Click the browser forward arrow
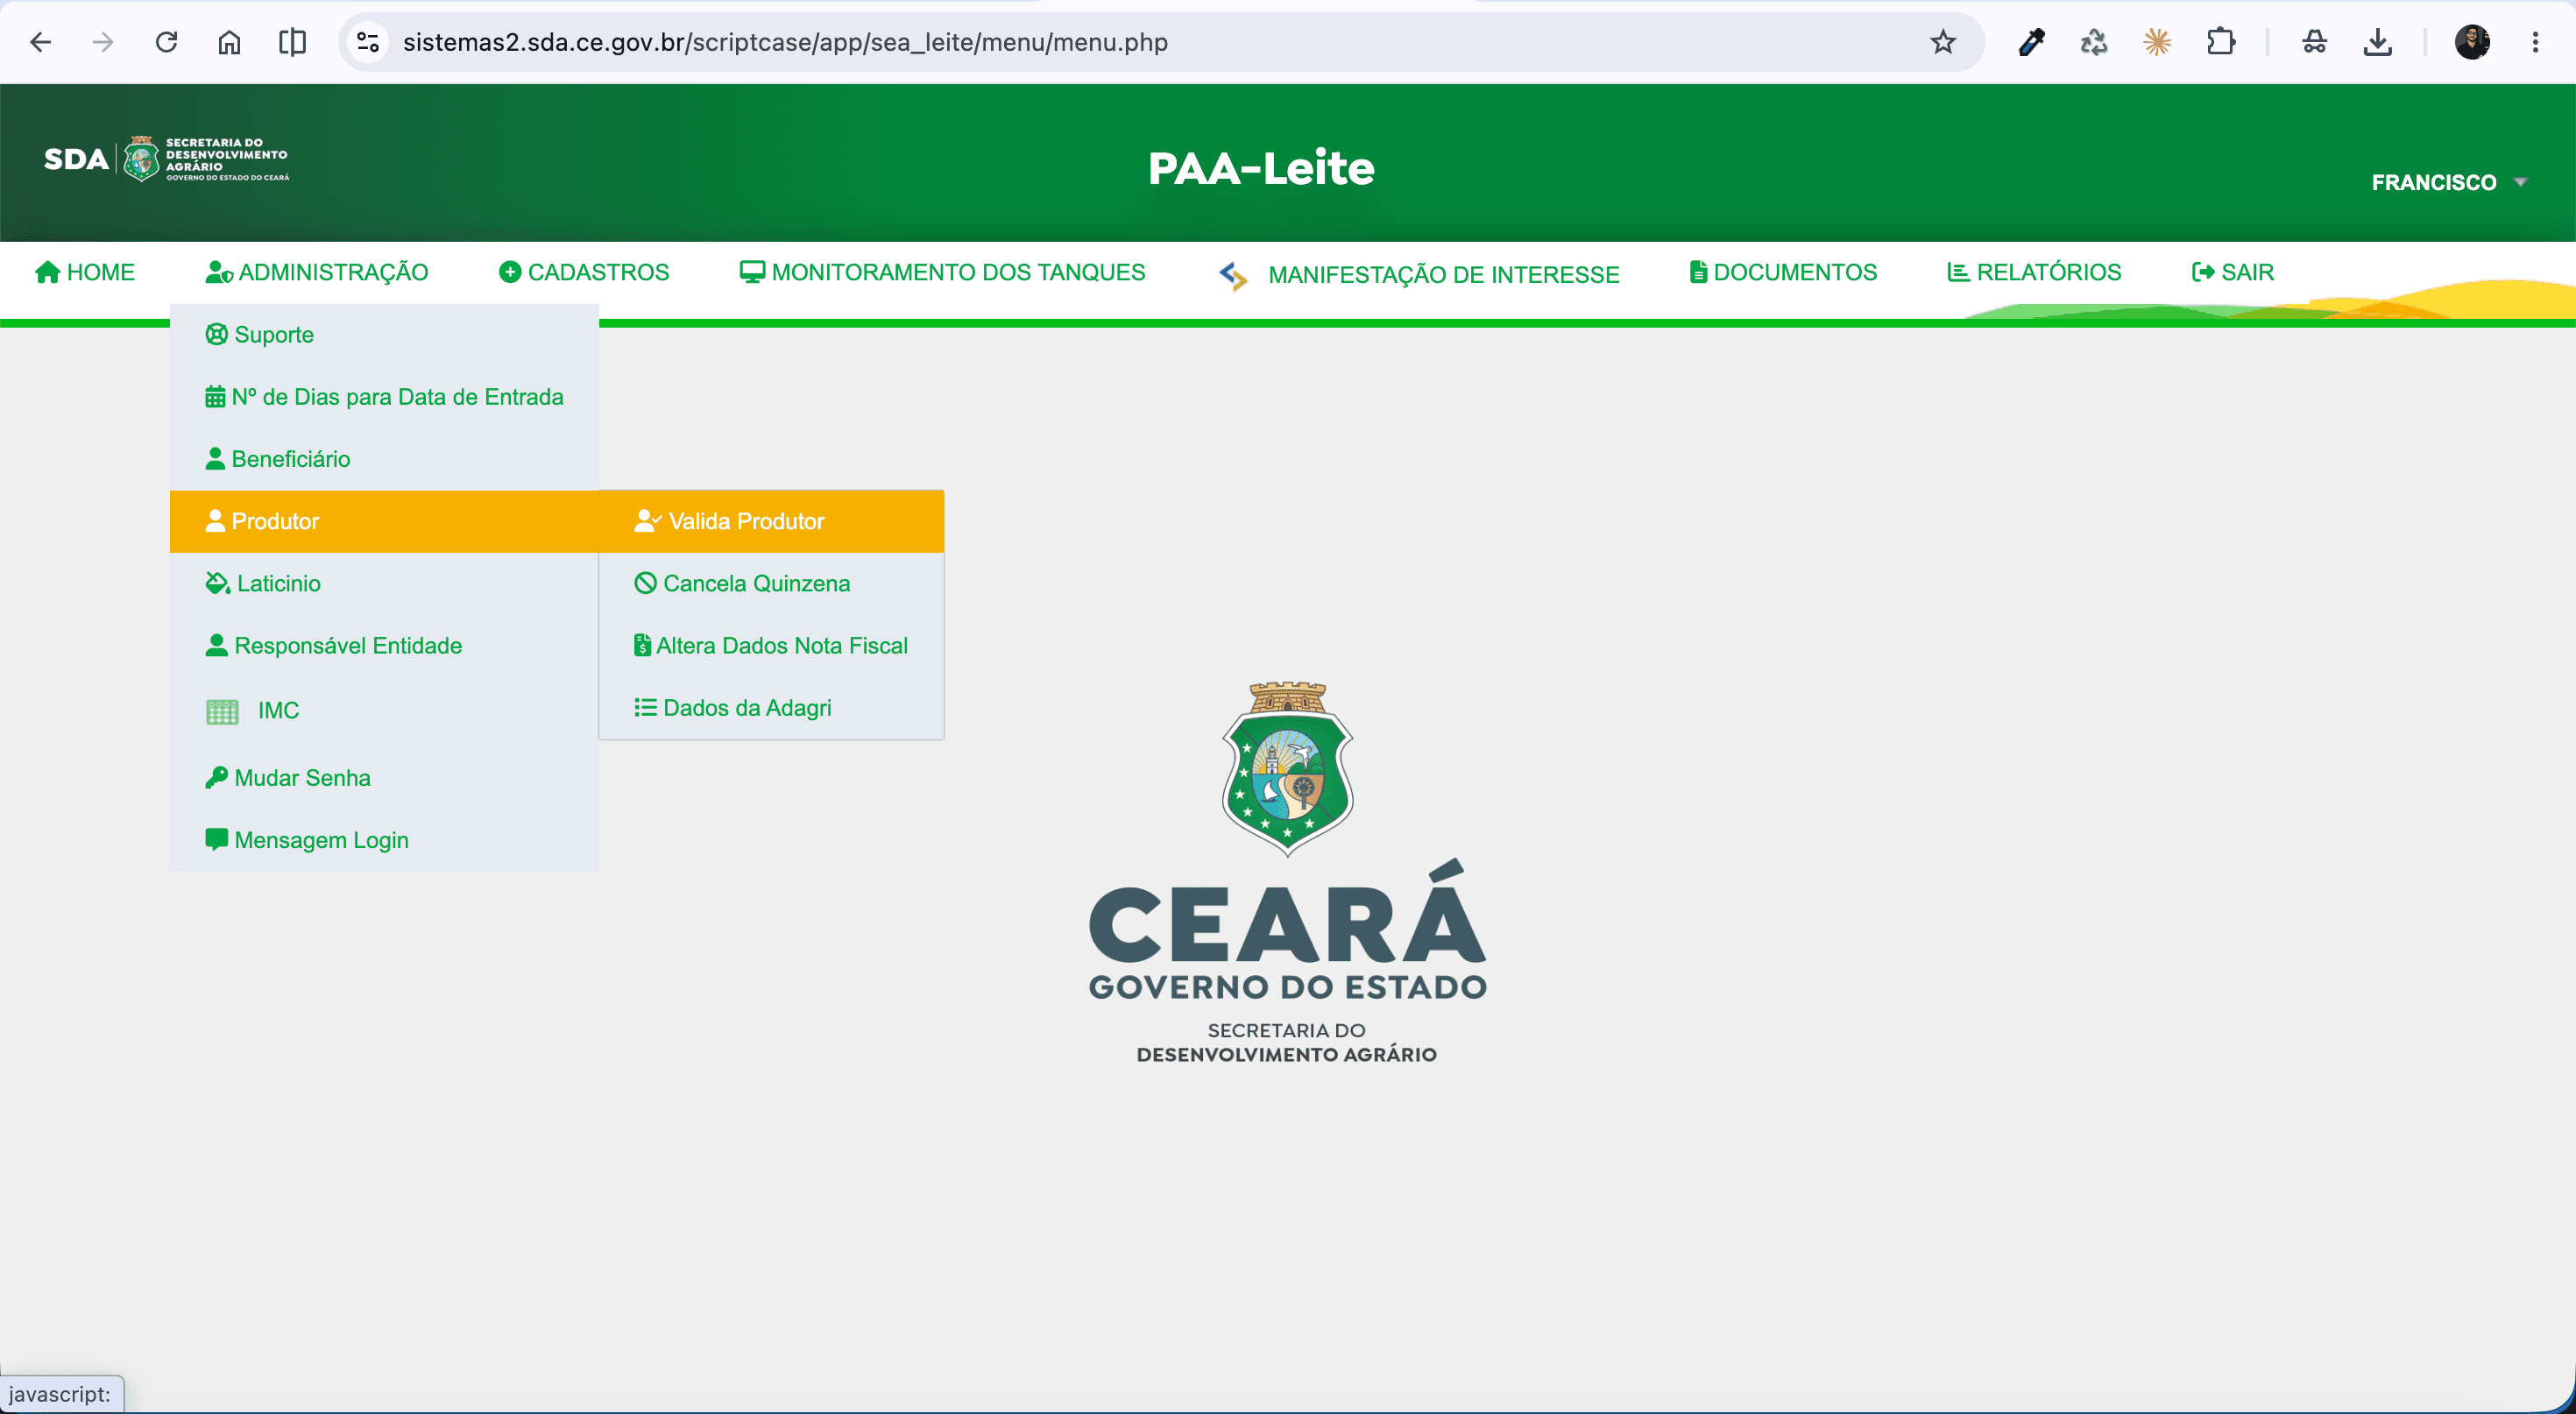Image resolution: width=2576 pixels, height=1414 pixels. click(x=102, y=42)
